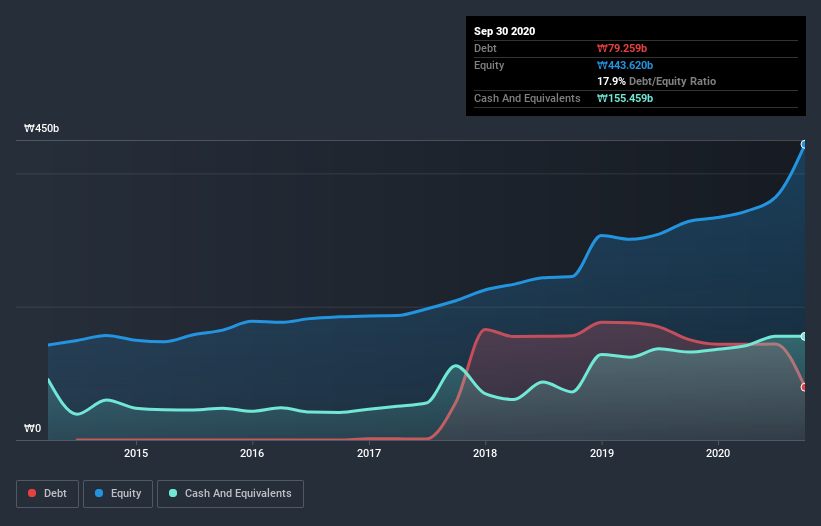Select the Equity endpoint marker on chart

pos(804,144)
